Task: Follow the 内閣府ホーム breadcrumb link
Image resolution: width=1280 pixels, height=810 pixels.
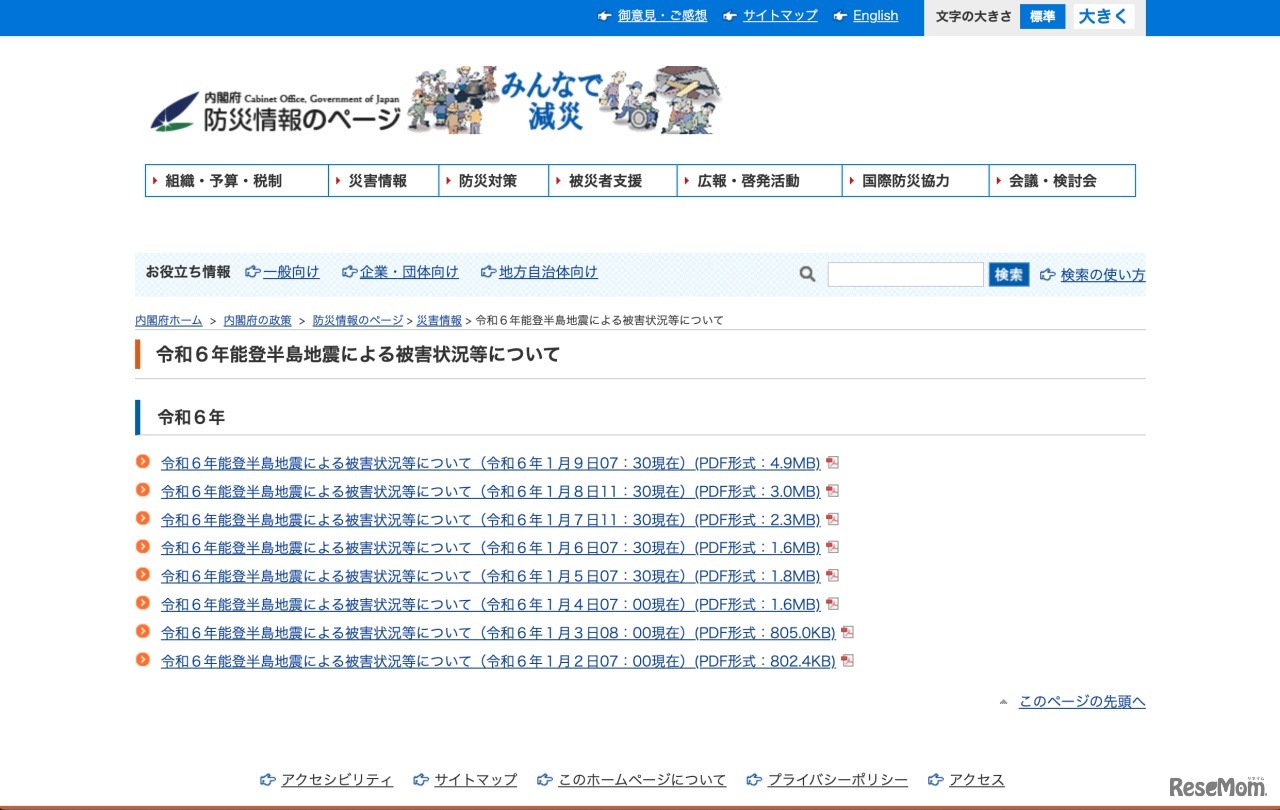Action: click(166, 320)
